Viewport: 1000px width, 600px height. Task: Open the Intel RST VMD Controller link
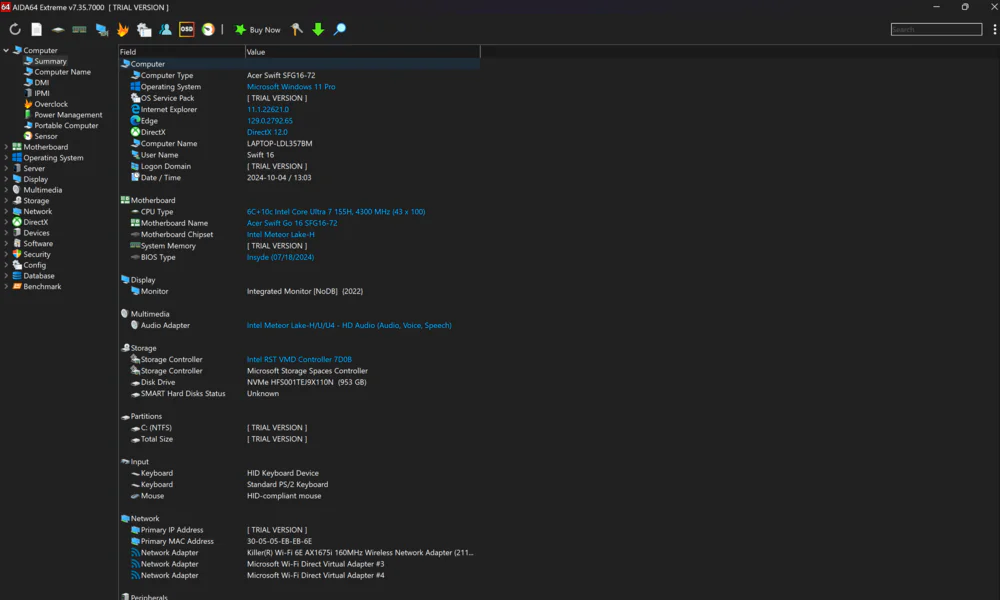click(x=299, y=360)
